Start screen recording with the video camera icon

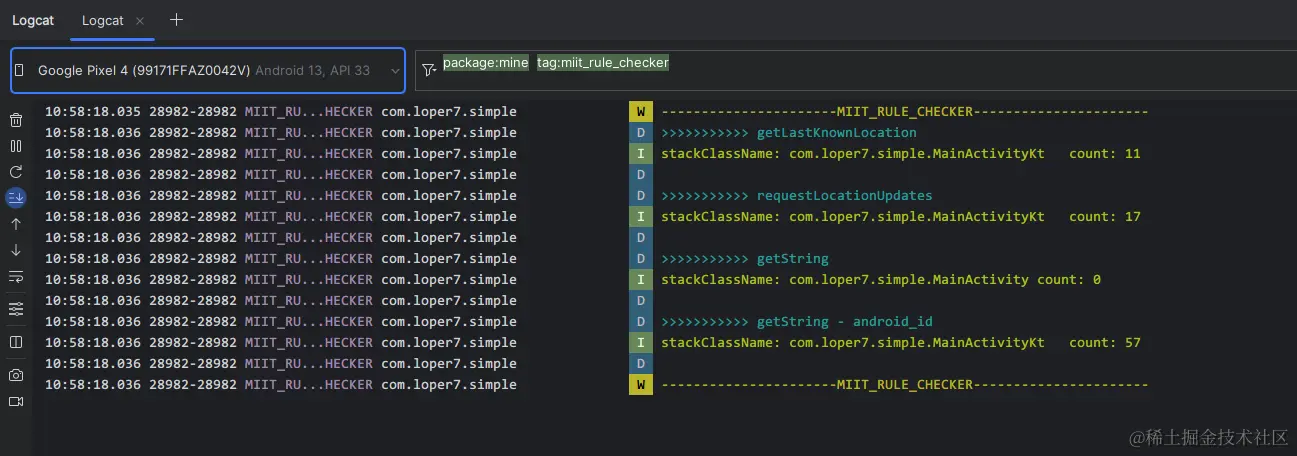[16, 401]
